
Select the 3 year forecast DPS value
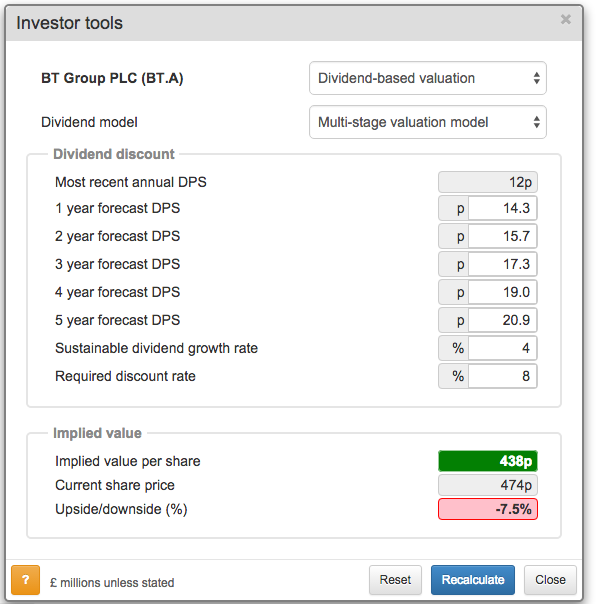tap(502, 264)
